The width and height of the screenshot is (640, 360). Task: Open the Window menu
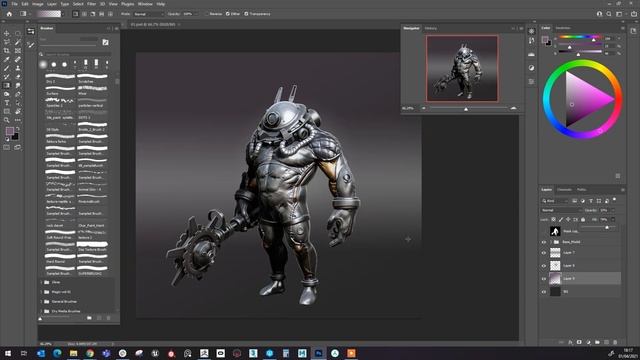[145, 4]
